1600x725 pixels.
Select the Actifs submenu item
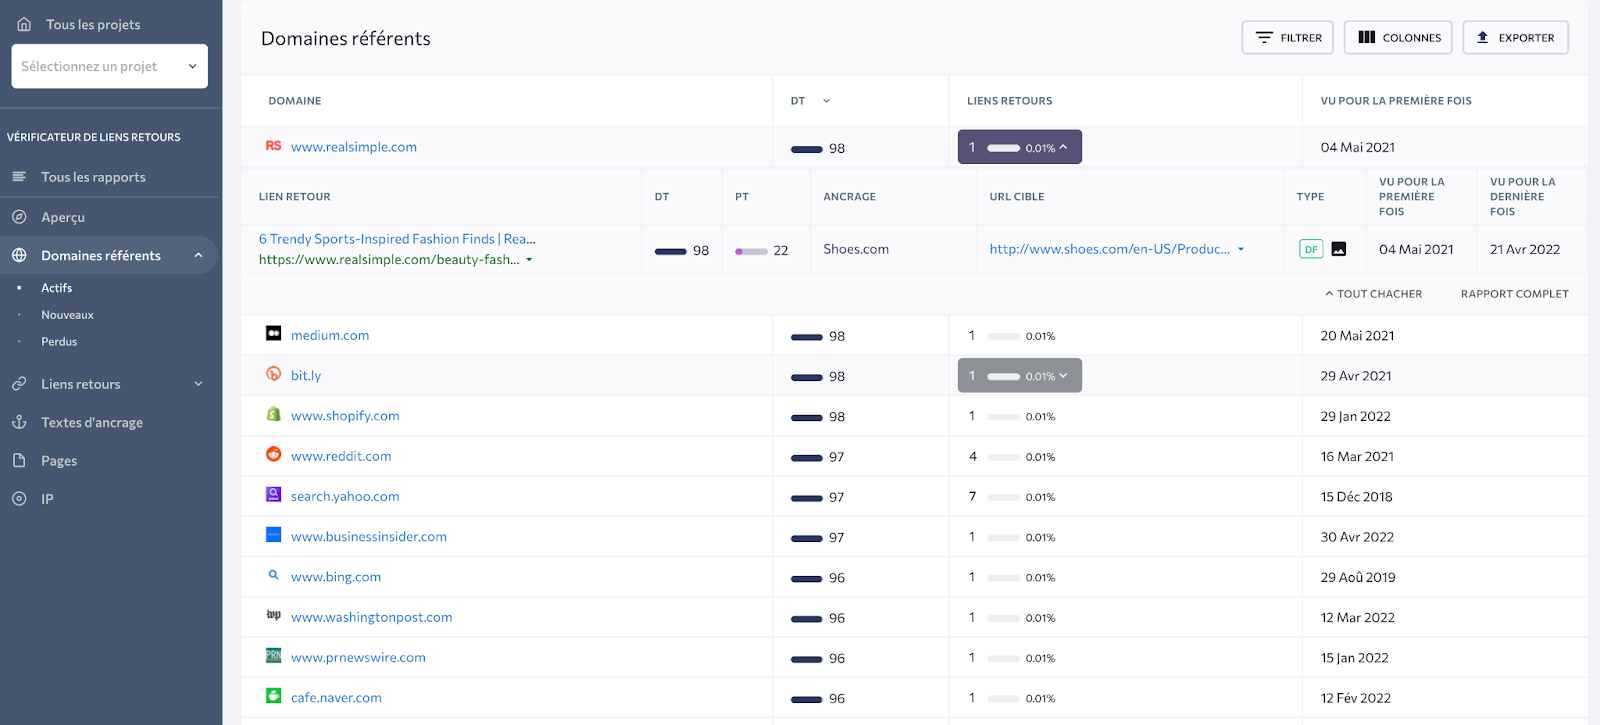point(57,288)
